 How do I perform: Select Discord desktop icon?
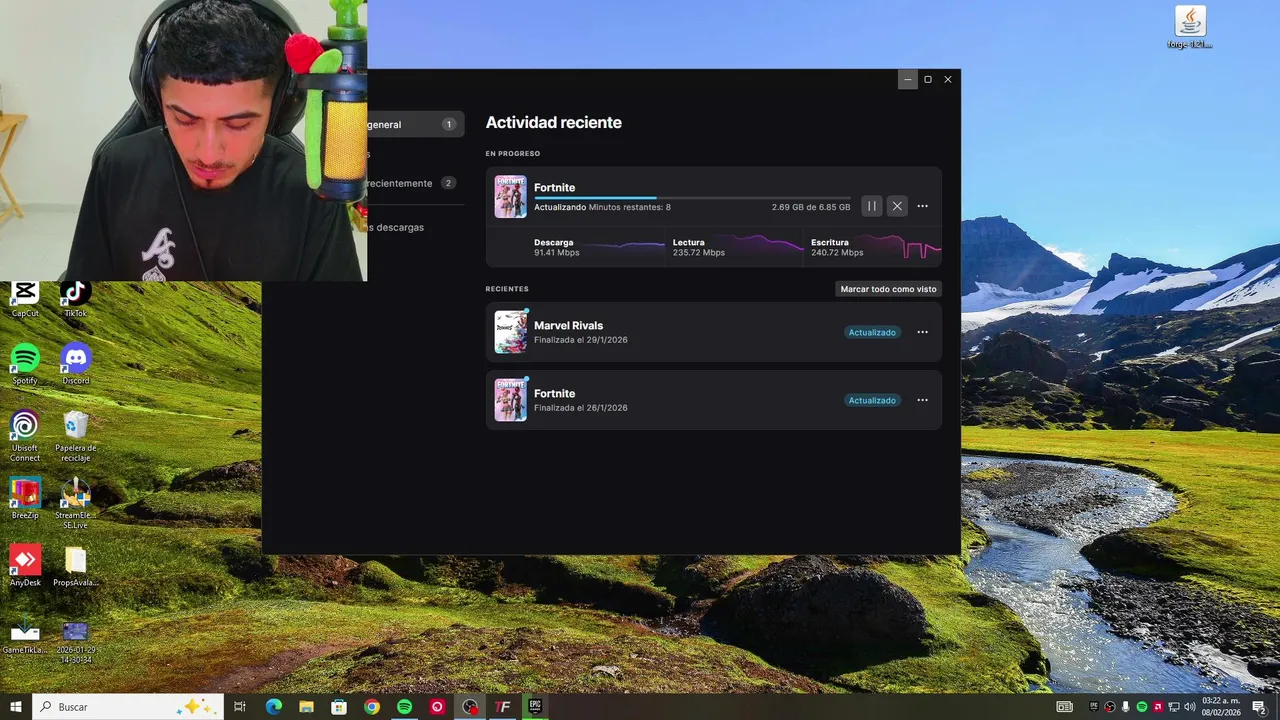(75, 364)
